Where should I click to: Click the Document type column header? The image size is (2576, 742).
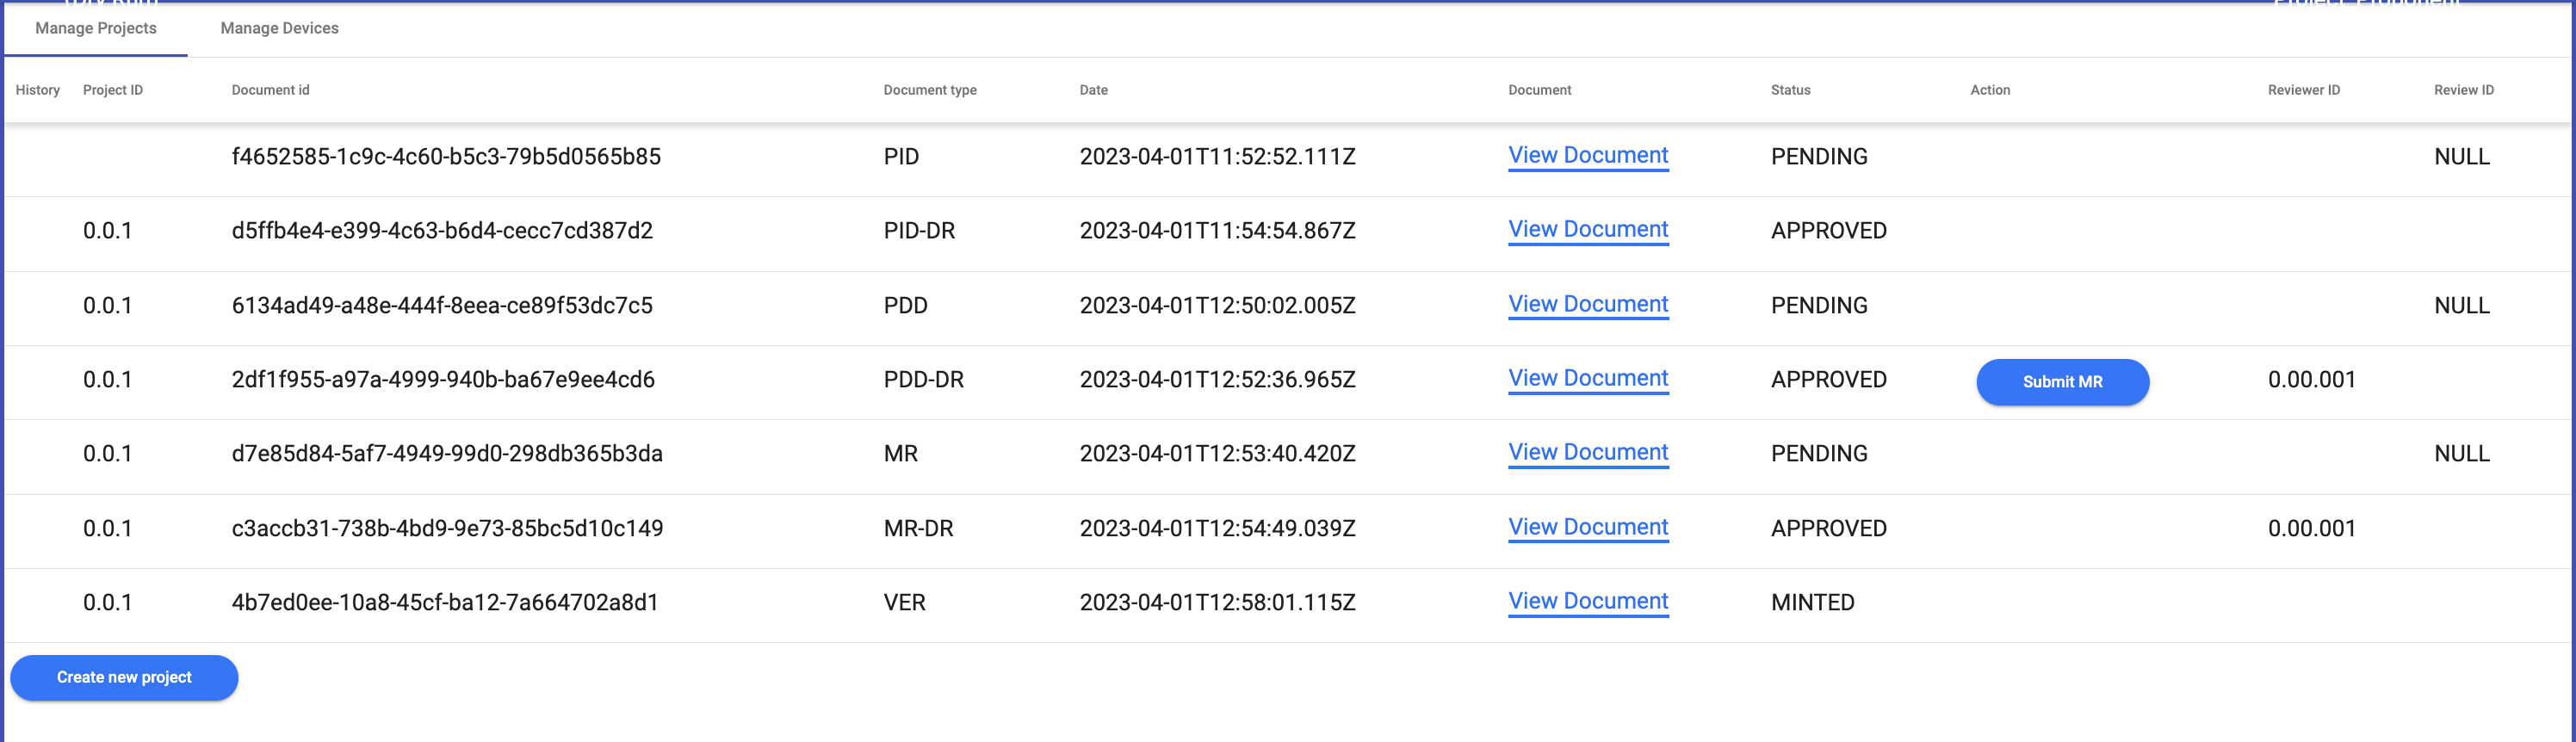(929, 90)
